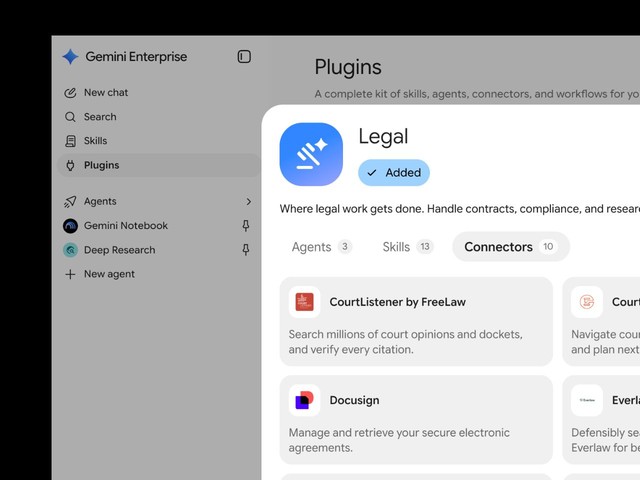Click the Agents rocket icon

point(70,201)
